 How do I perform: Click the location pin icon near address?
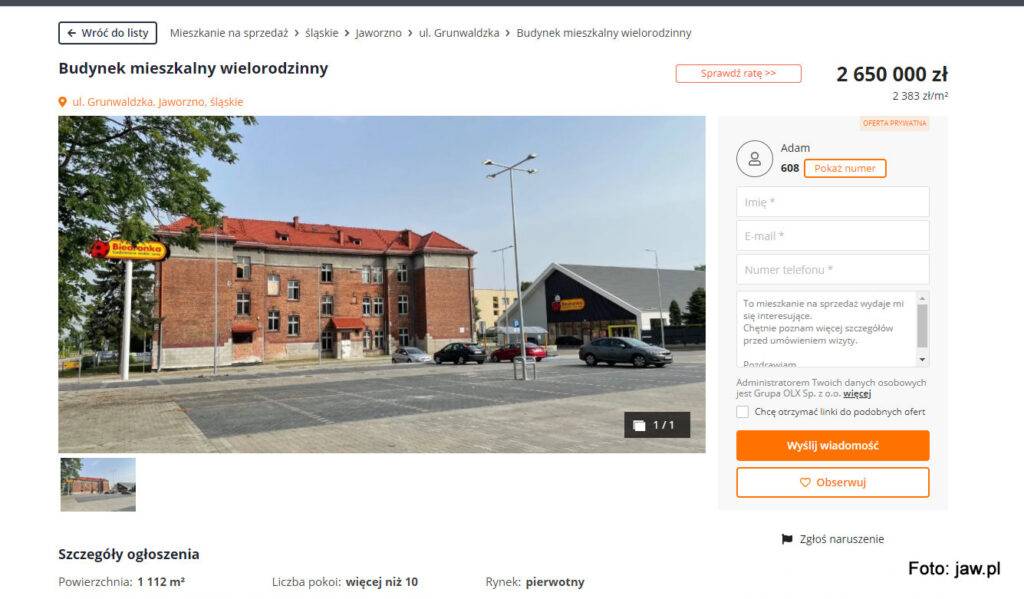point(63,102)
